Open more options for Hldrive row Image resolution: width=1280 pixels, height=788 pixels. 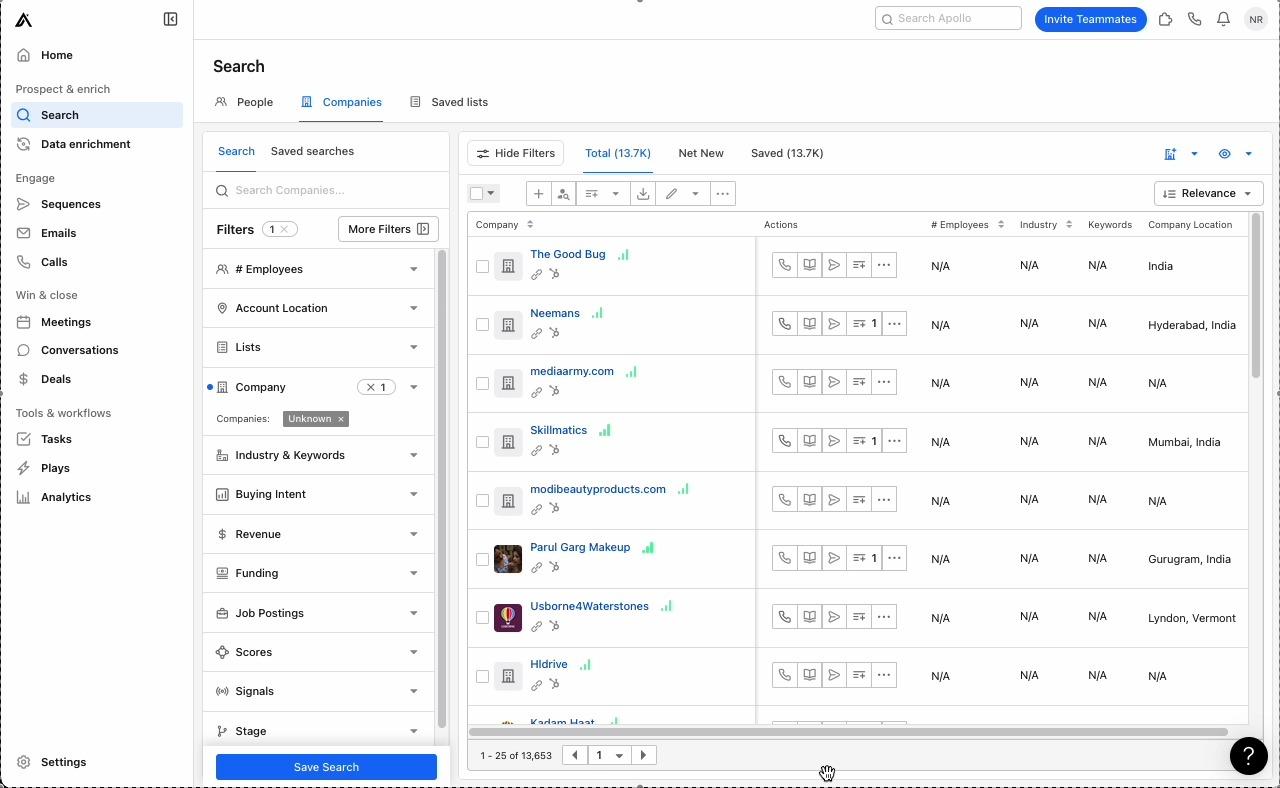click(x=884, y=675)
